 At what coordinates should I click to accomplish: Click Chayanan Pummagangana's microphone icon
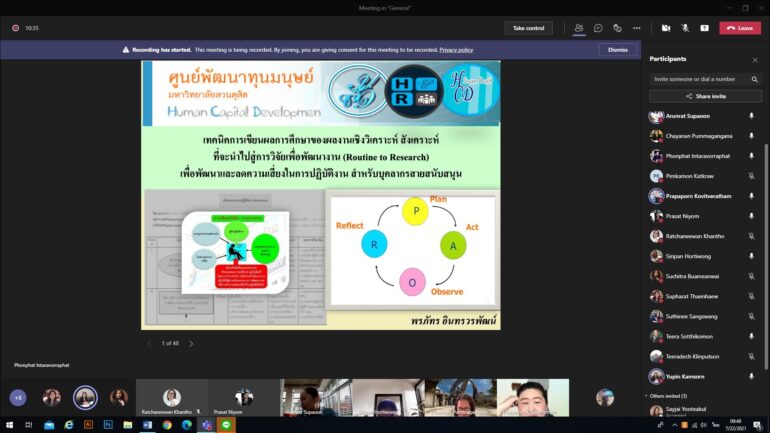point(751,136)
